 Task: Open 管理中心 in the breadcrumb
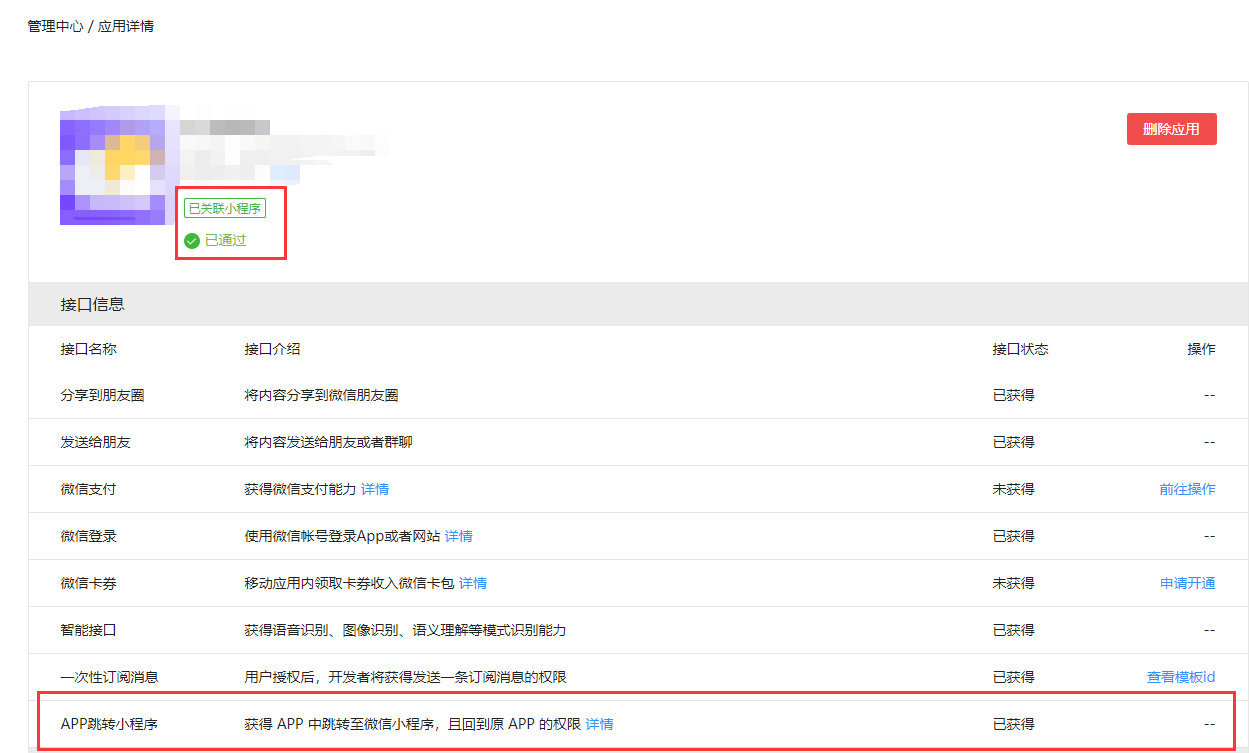tap(56, 26)
